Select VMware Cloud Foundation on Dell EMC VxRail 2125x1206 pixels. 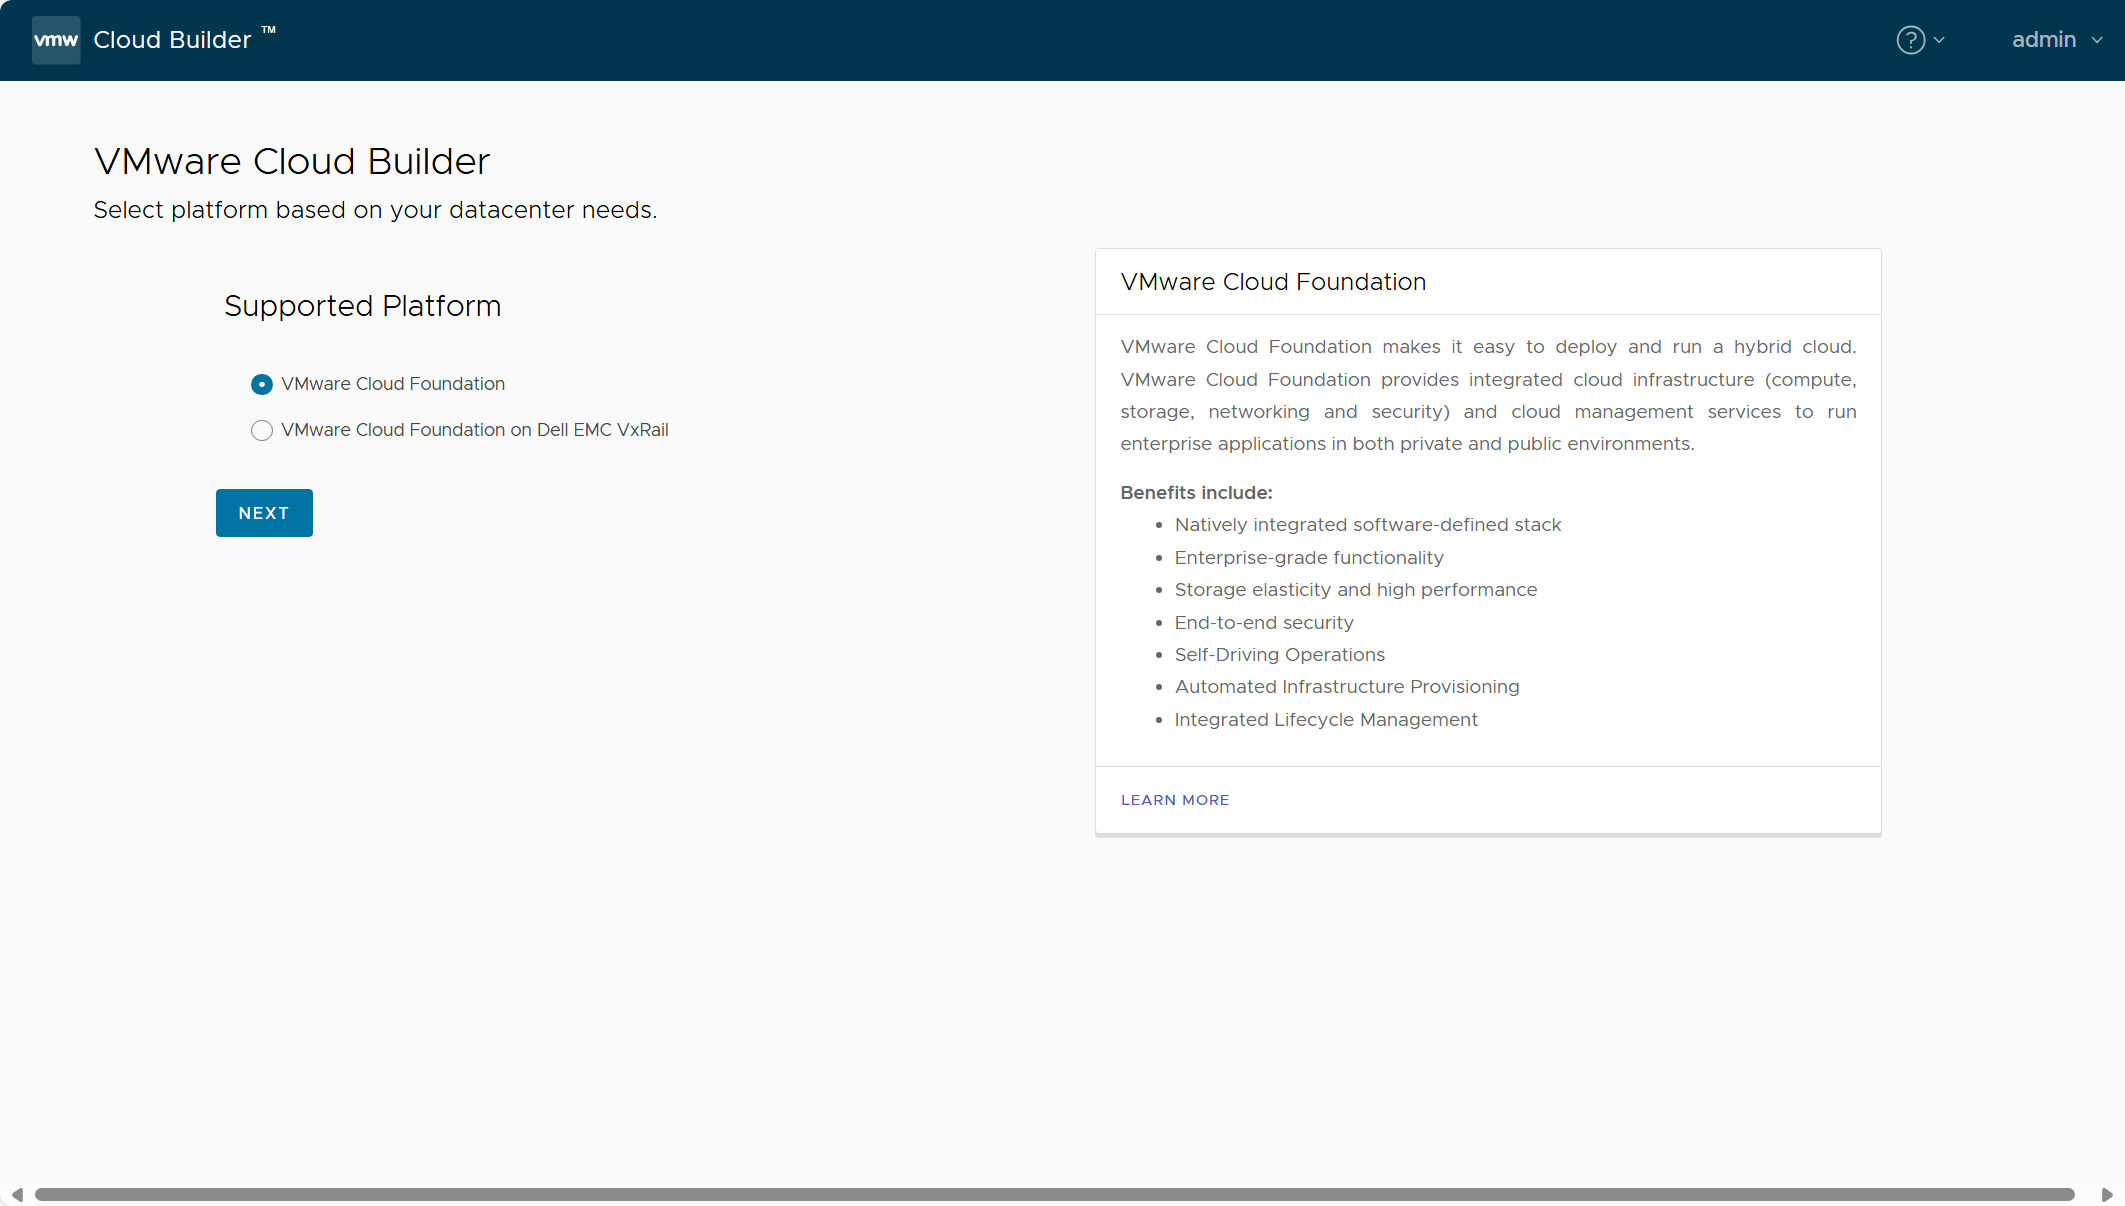coord(262,430)
